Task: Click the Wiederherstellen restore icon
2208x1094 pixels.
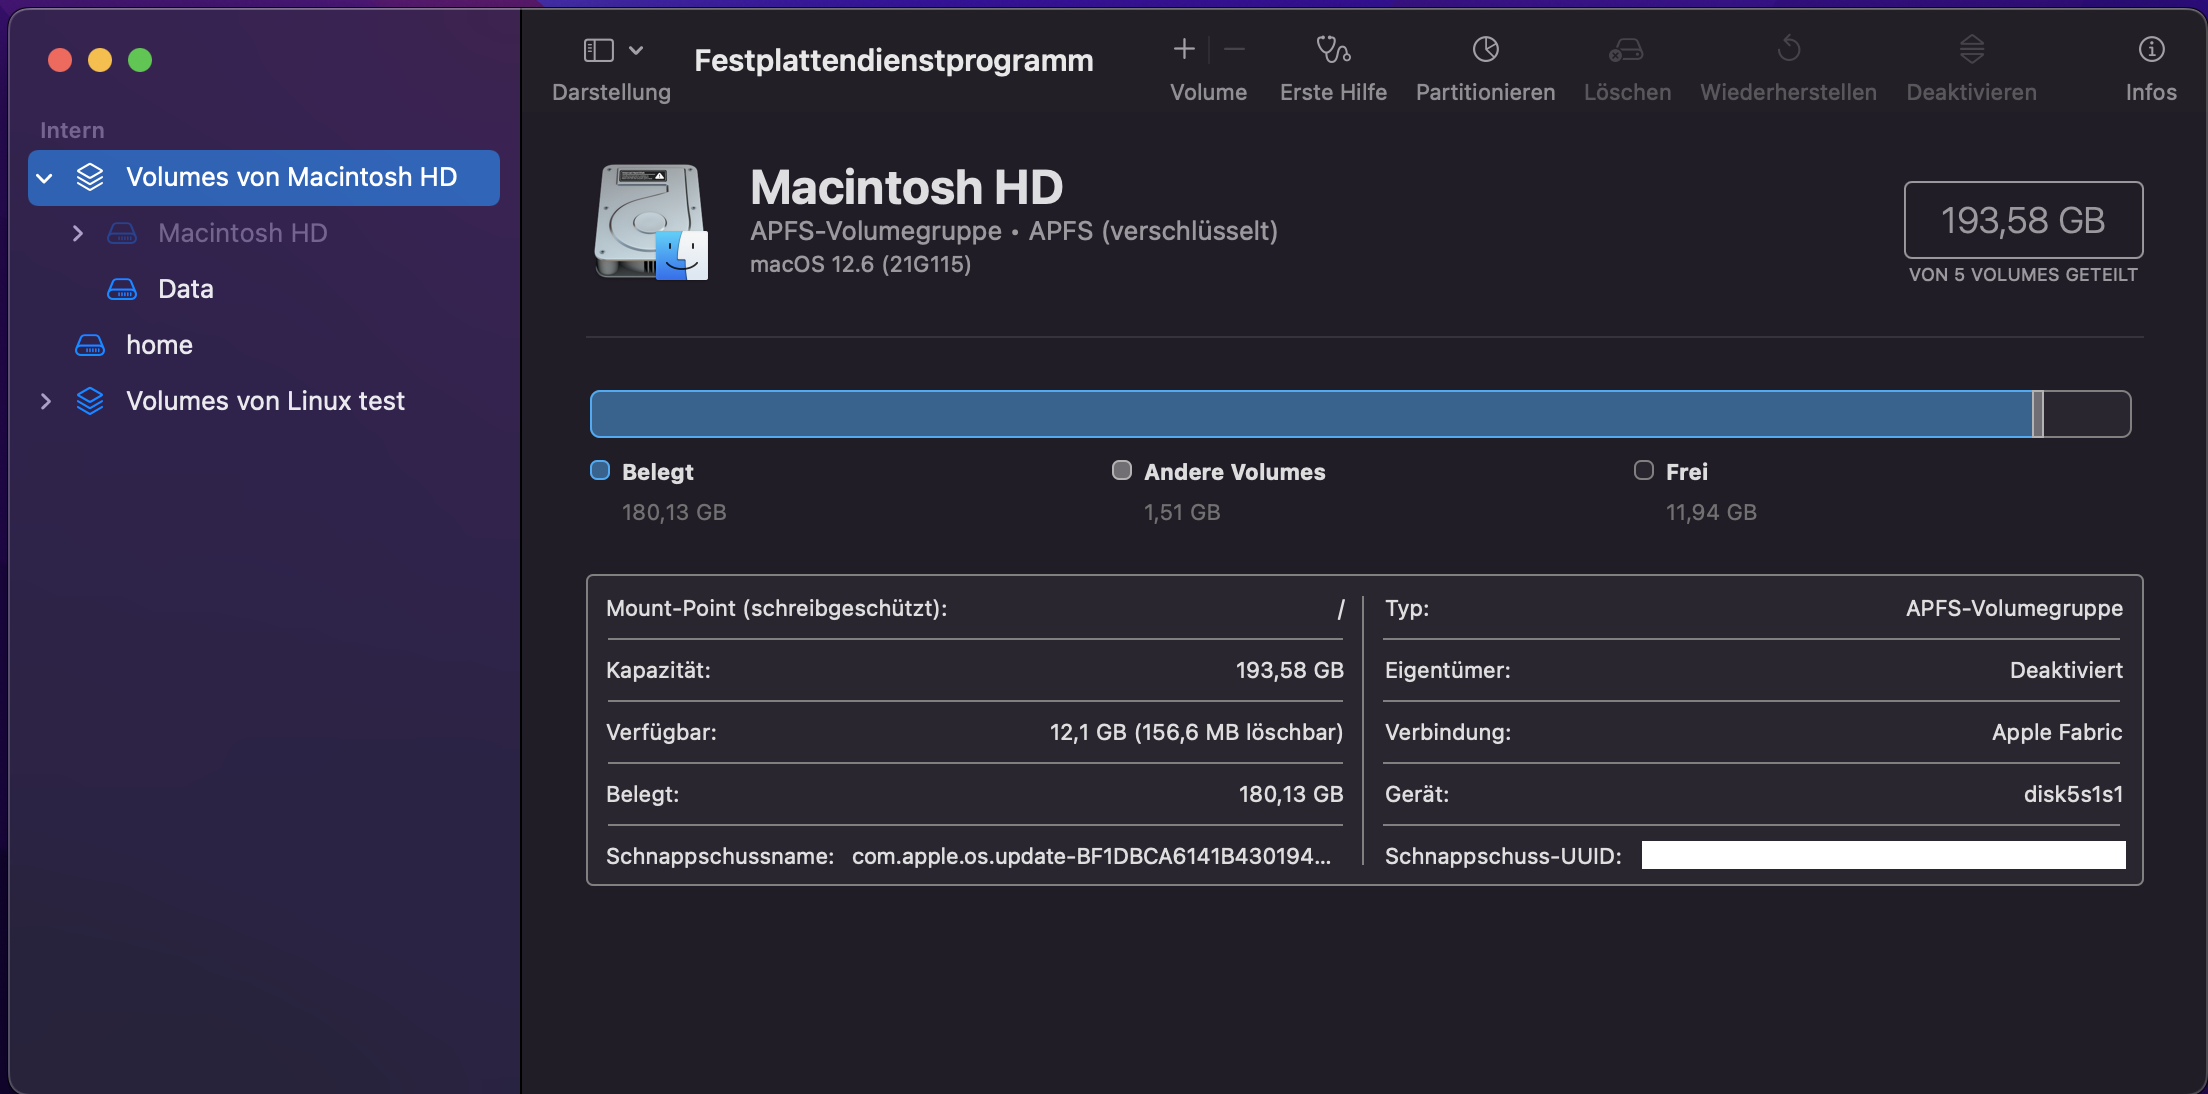Action: [x=1788, y=49]
